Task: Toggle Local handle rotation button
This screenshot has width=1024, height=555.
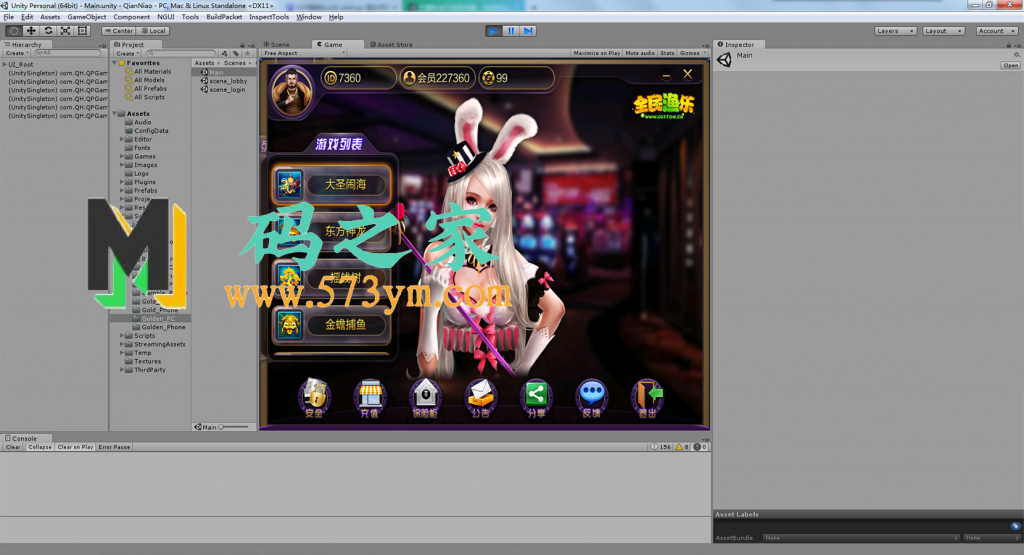Action: click(x=153, y=31)
